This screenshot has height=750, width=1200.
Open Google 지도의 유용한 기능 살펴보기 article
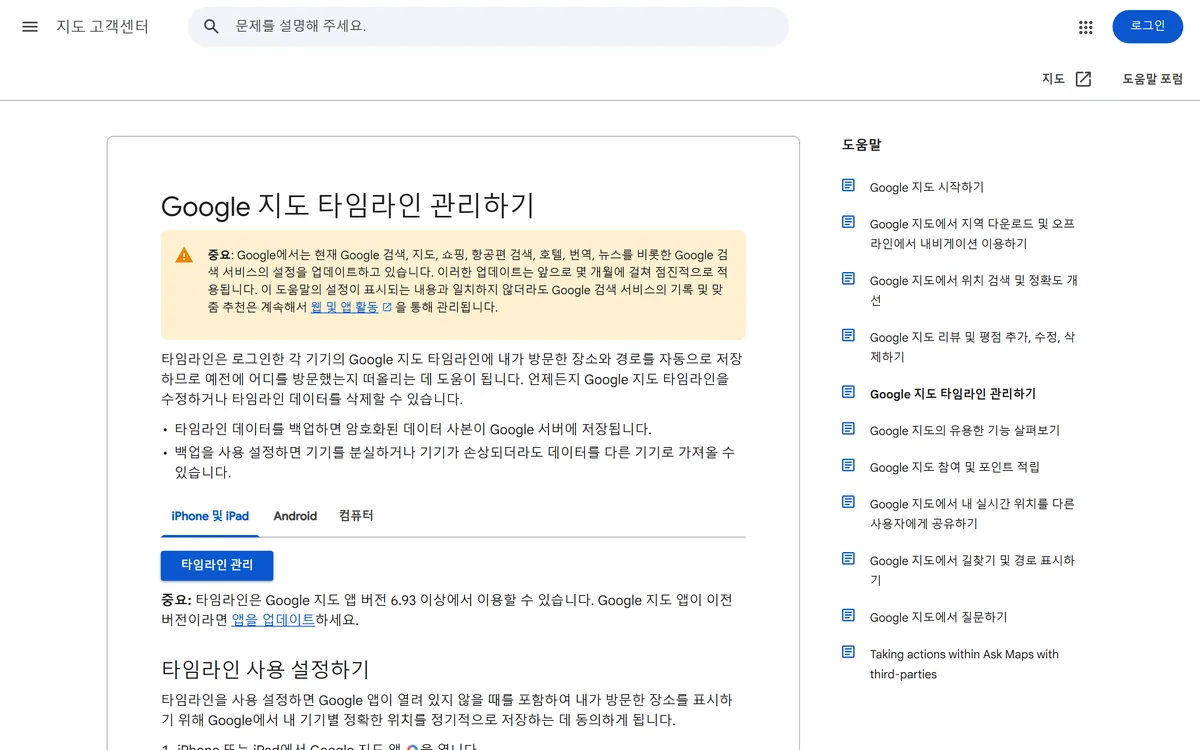pyautogui.click(x=965, y=430)
